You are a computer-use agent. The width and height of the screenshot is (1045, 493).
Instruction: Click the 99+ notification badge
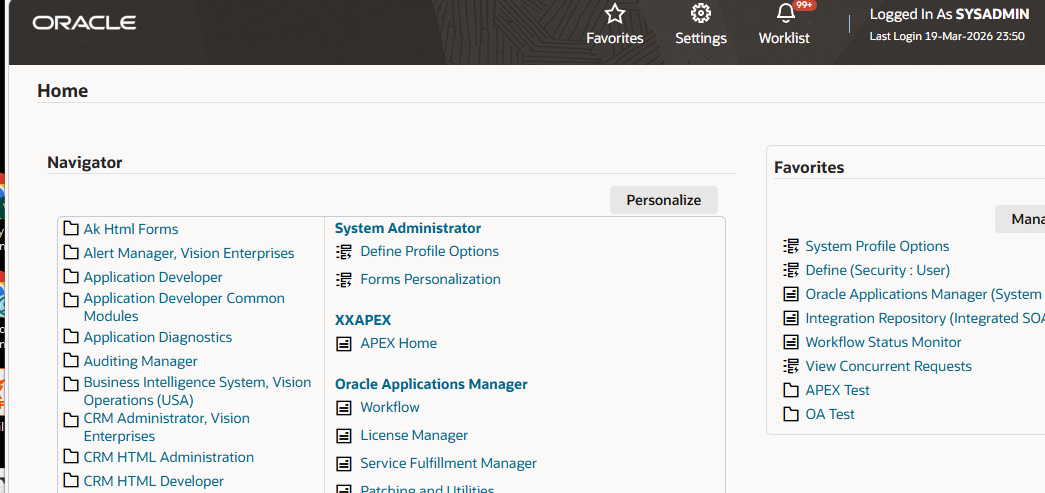(x=806, y=5)
